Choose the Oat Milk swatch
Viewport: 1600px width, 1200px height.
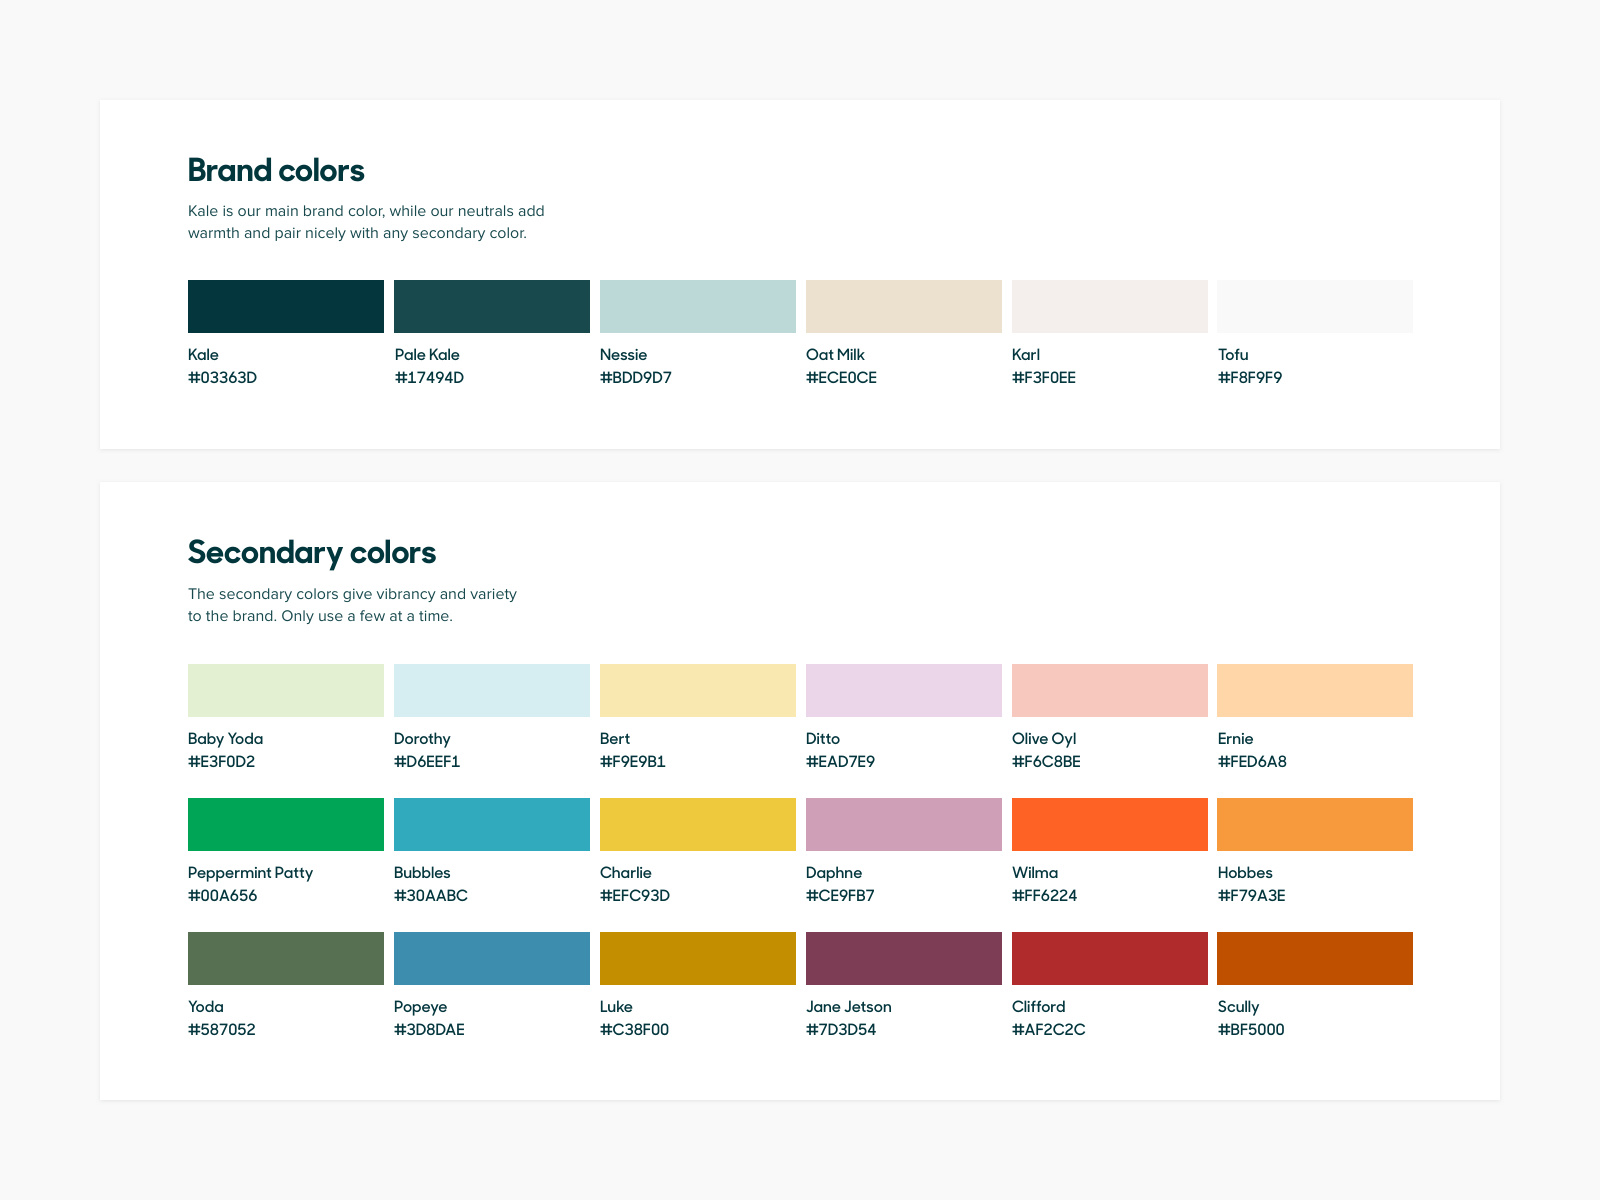pos(904,306)
